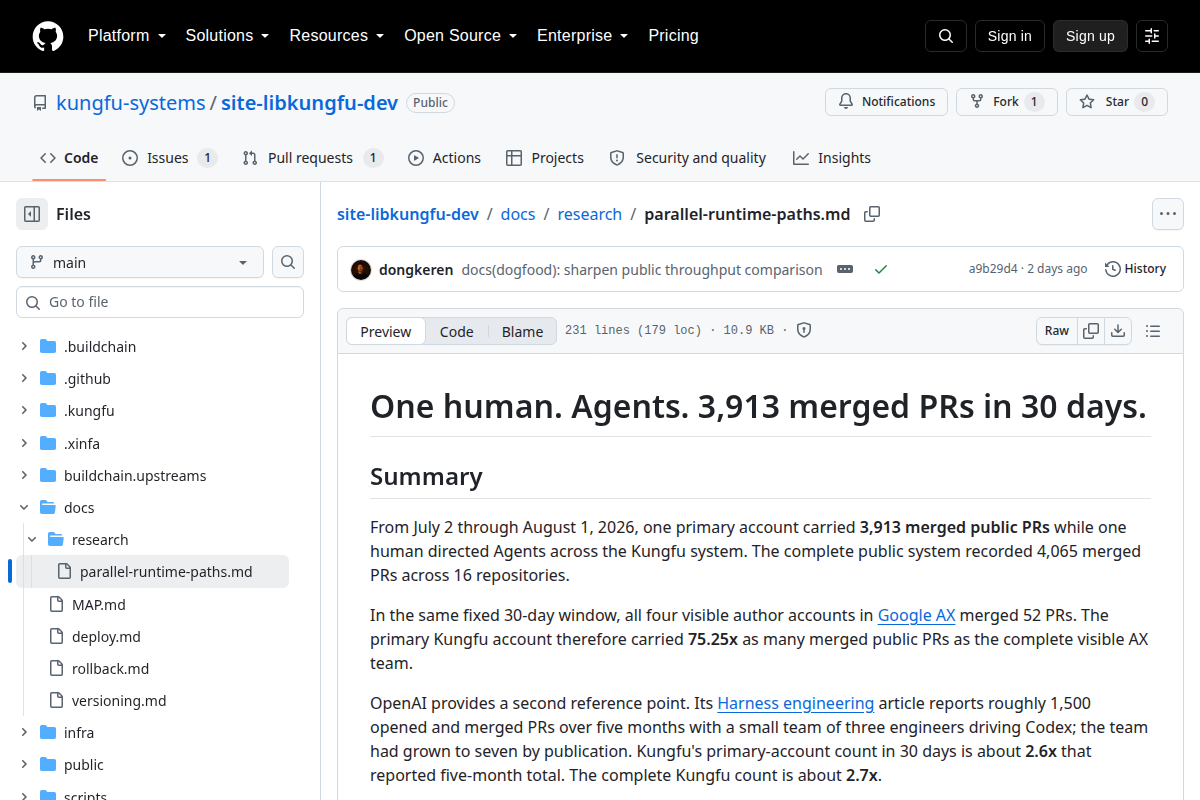Go to research breadcrumb folder
Screen dimensions: 1200x800
click(x=590, y=214)
